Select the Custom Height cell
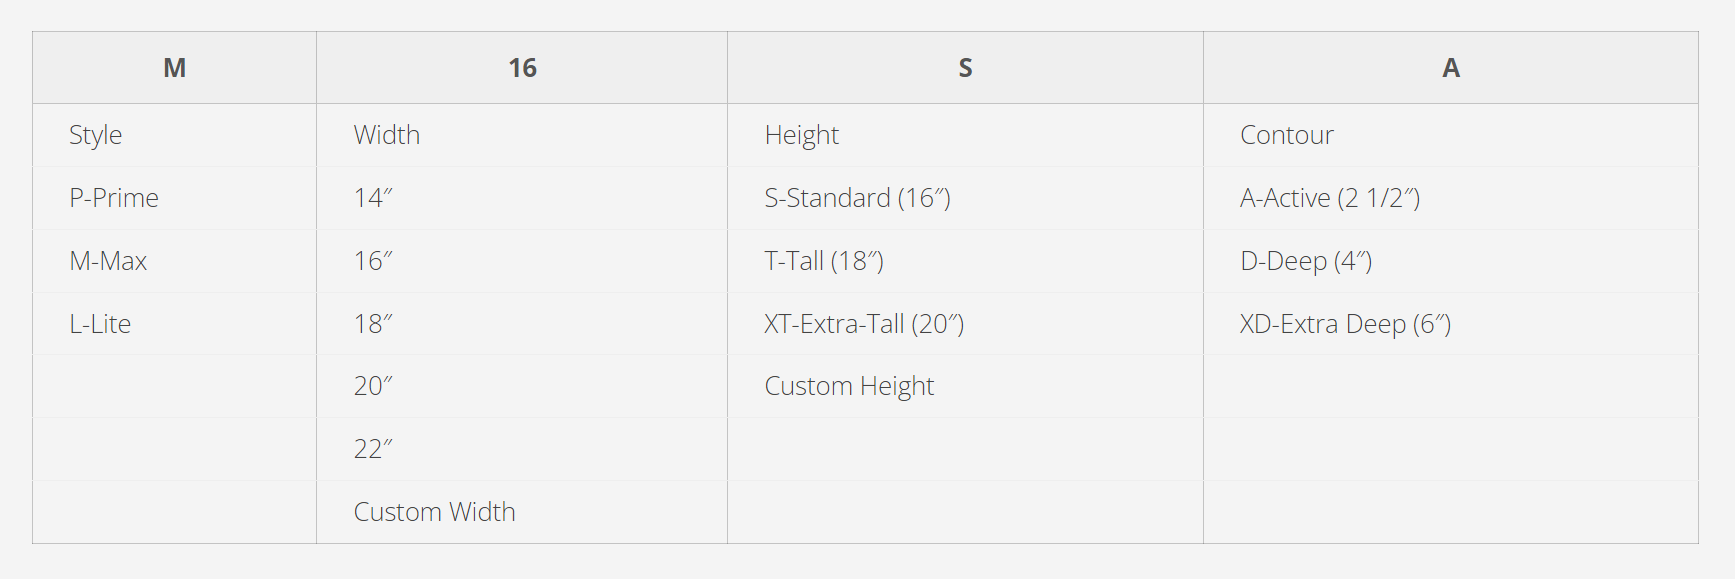The image size is (1735, 579). coord(849,386)
